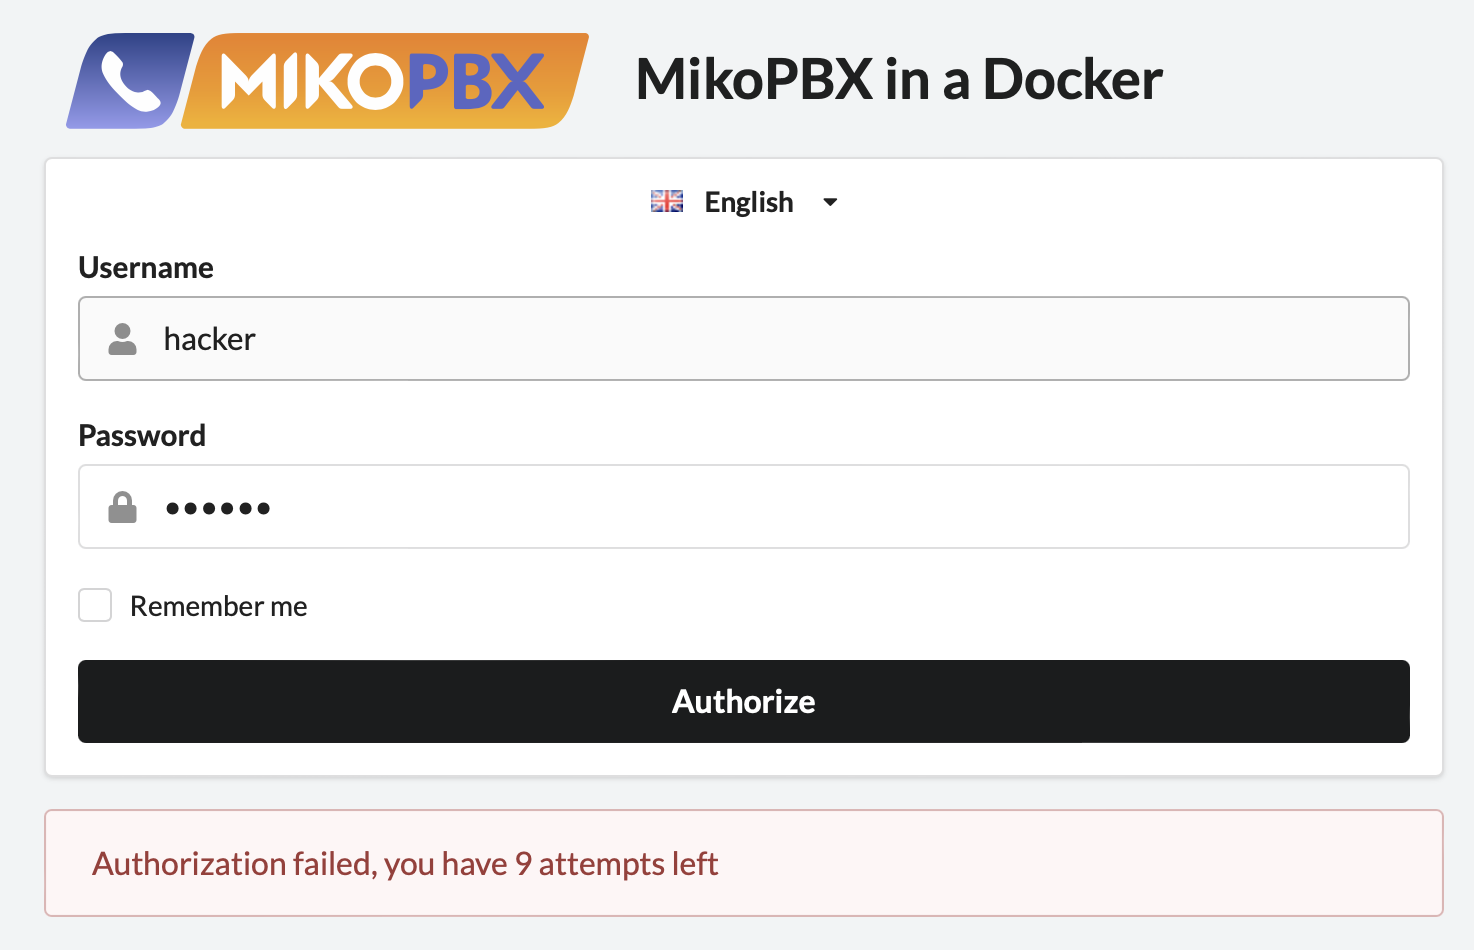
Task: Click the masked password dots
Action: tap(218, 508)
